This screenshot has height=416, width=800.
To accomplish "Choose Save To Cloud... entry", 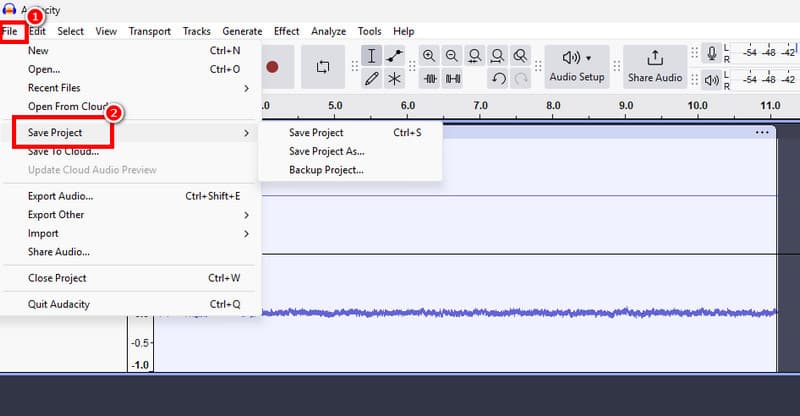I will (130, 151).
